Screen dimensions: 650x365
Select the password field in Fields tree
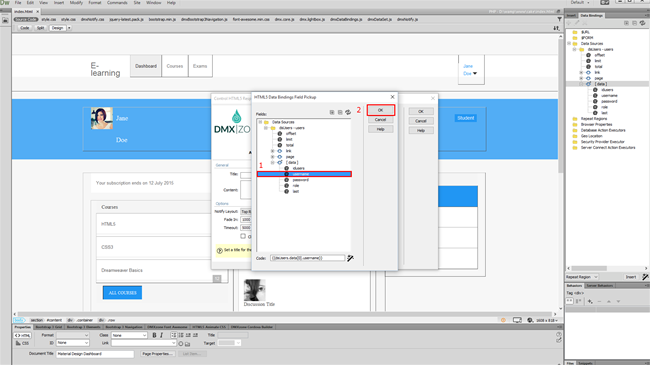pyautogui.click(x=301, y=180)
